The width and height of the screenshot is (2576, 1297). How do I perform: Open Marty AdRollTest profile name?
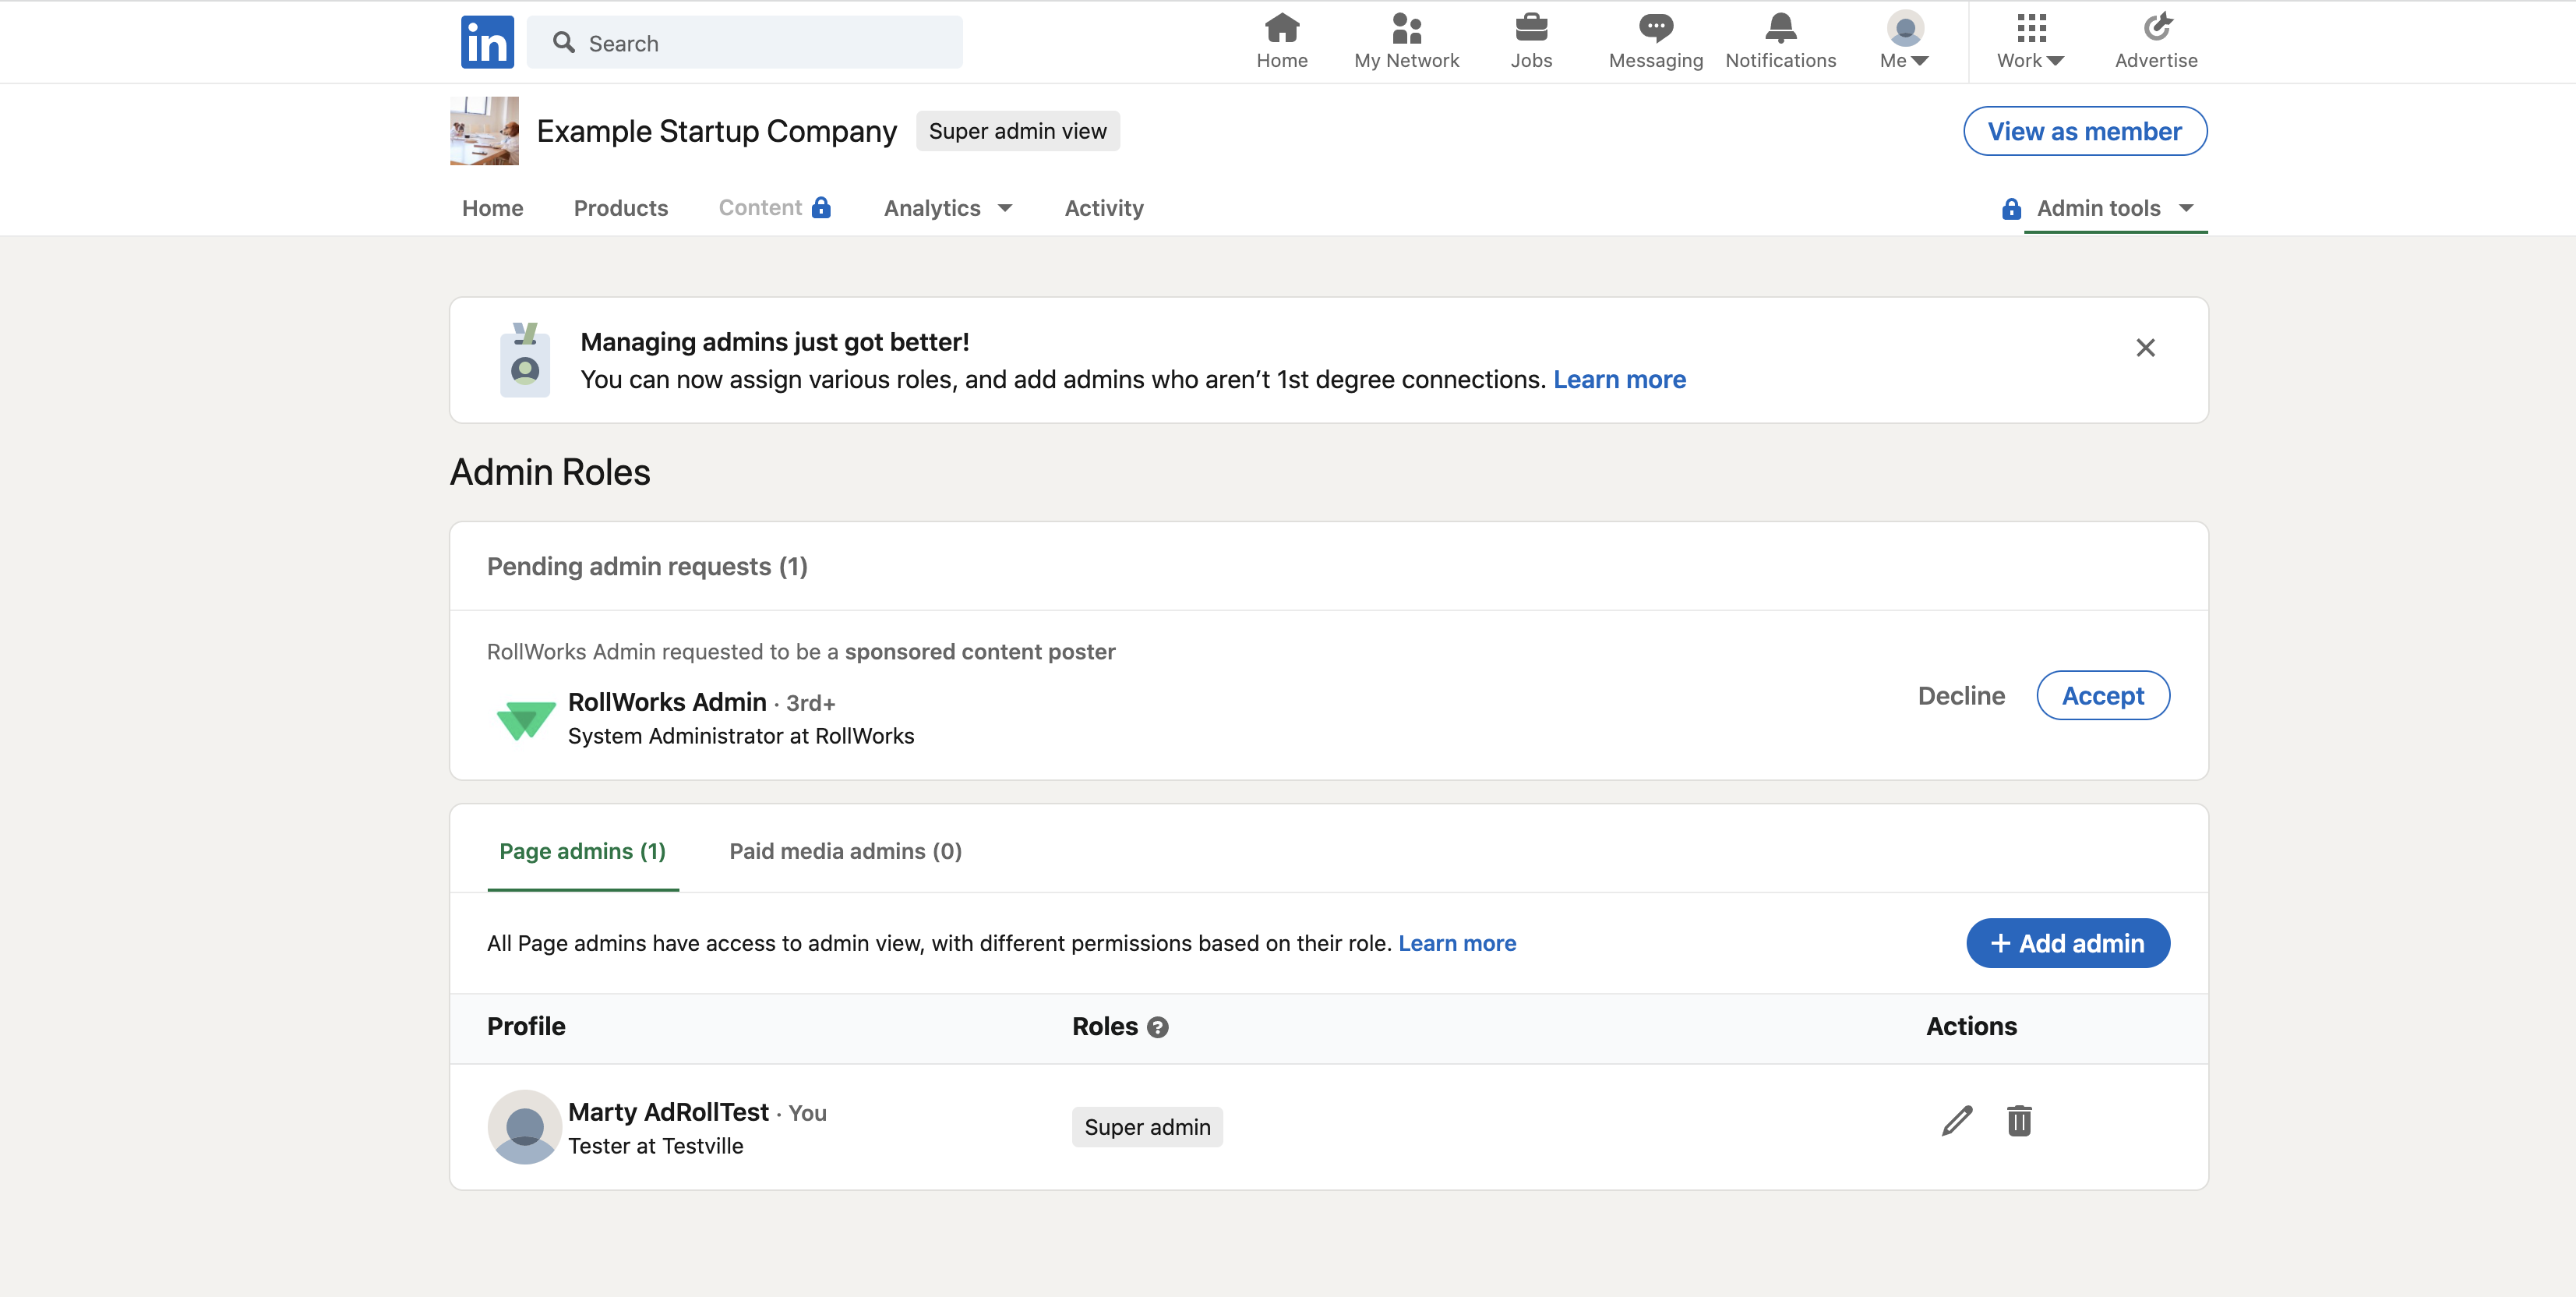pos(668,1112)
